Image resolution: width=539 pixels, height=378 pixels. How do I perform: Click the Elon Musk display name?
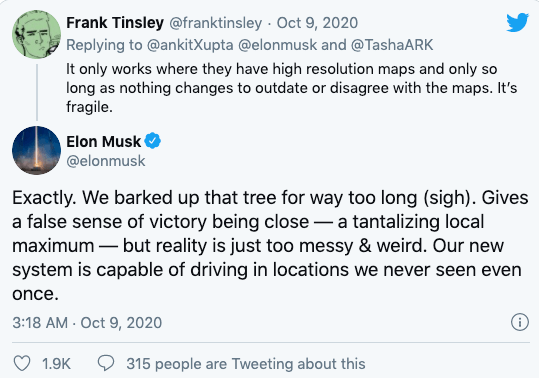pos(103,142)
